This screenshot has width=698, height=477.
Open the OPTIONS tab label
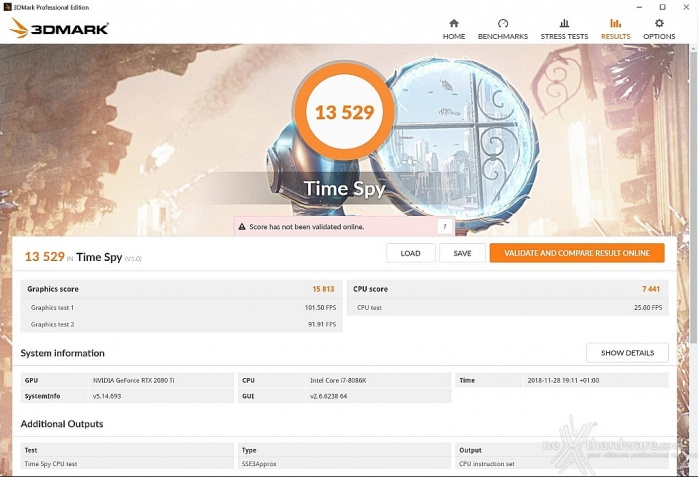659,36
